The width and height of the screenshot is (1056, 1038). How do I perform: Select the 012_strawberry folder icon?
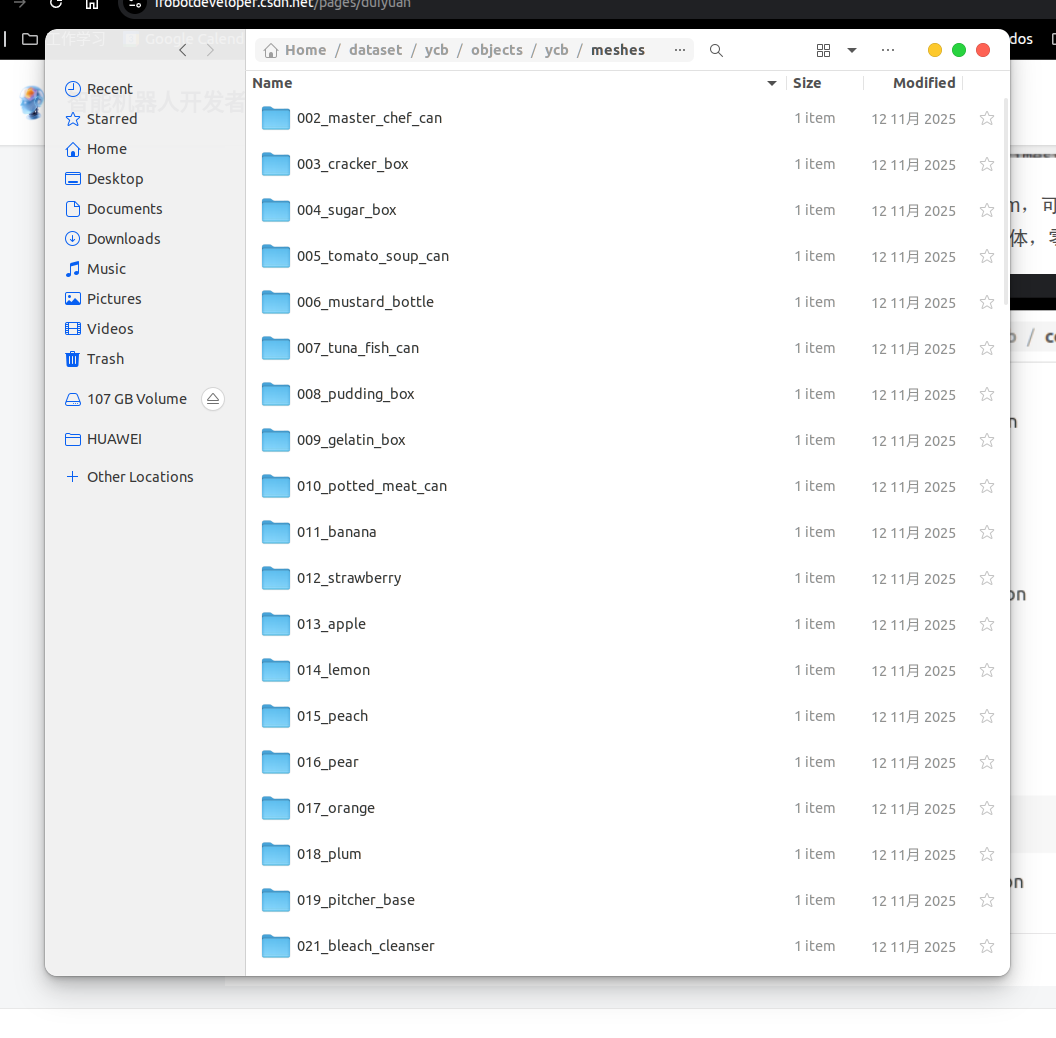click(x=275, y=578)
